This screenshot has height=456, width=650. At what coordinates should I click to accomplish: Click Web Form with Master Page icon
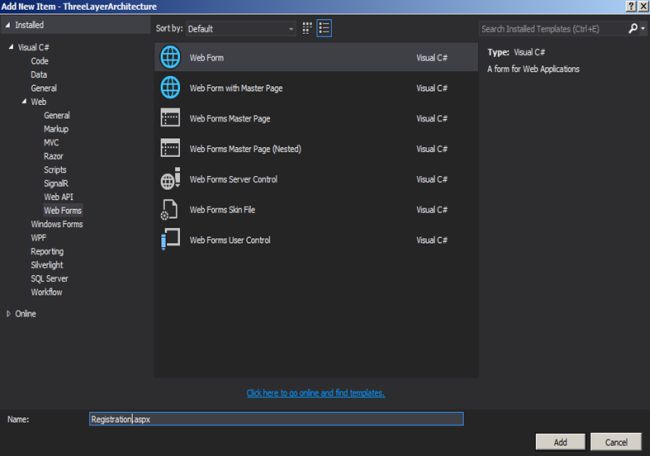click(170, 87)
